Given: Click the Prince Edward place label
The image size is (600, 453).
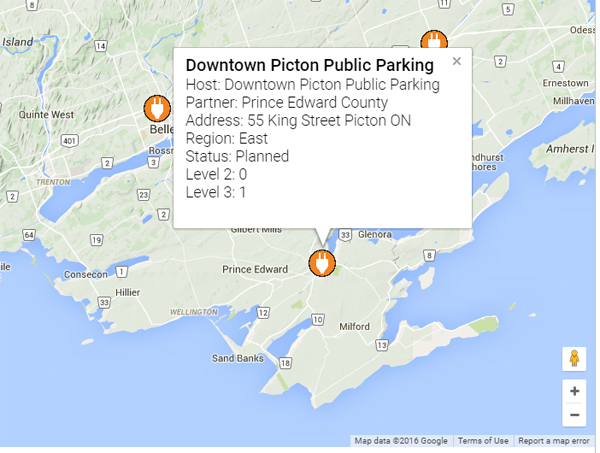Looking at the screenshot, I should pos(255,269).
